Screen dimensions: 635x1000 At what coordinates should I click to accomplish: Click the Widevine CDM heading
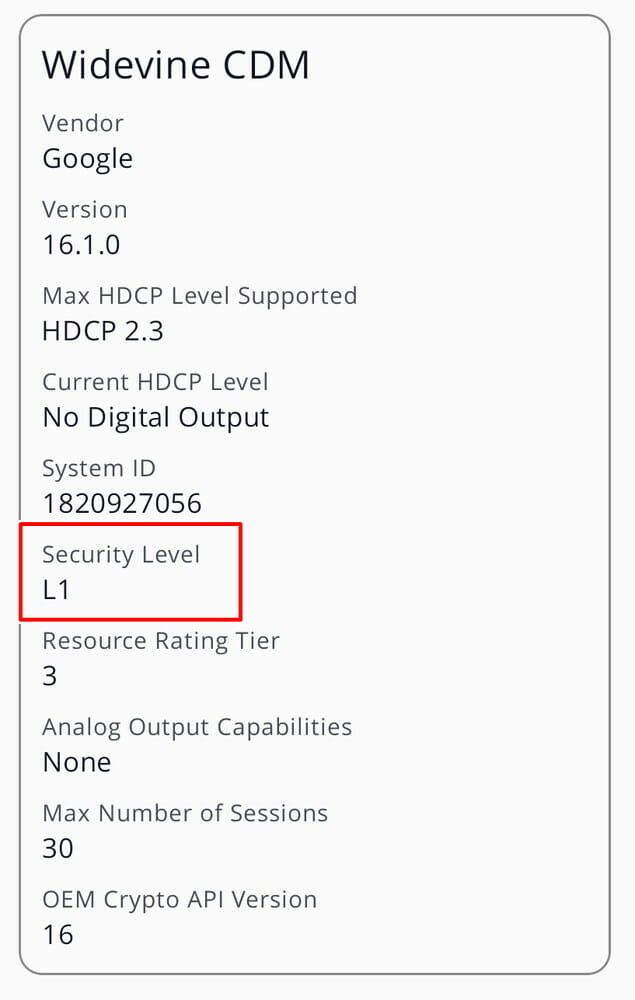pos(176,66)
